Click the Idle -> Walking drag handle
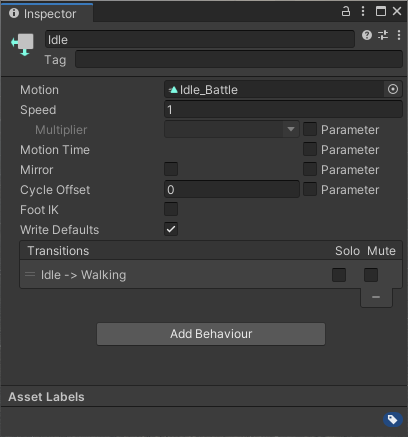Image resolution: width=408 pixels, height=437 pixels. 30,274
